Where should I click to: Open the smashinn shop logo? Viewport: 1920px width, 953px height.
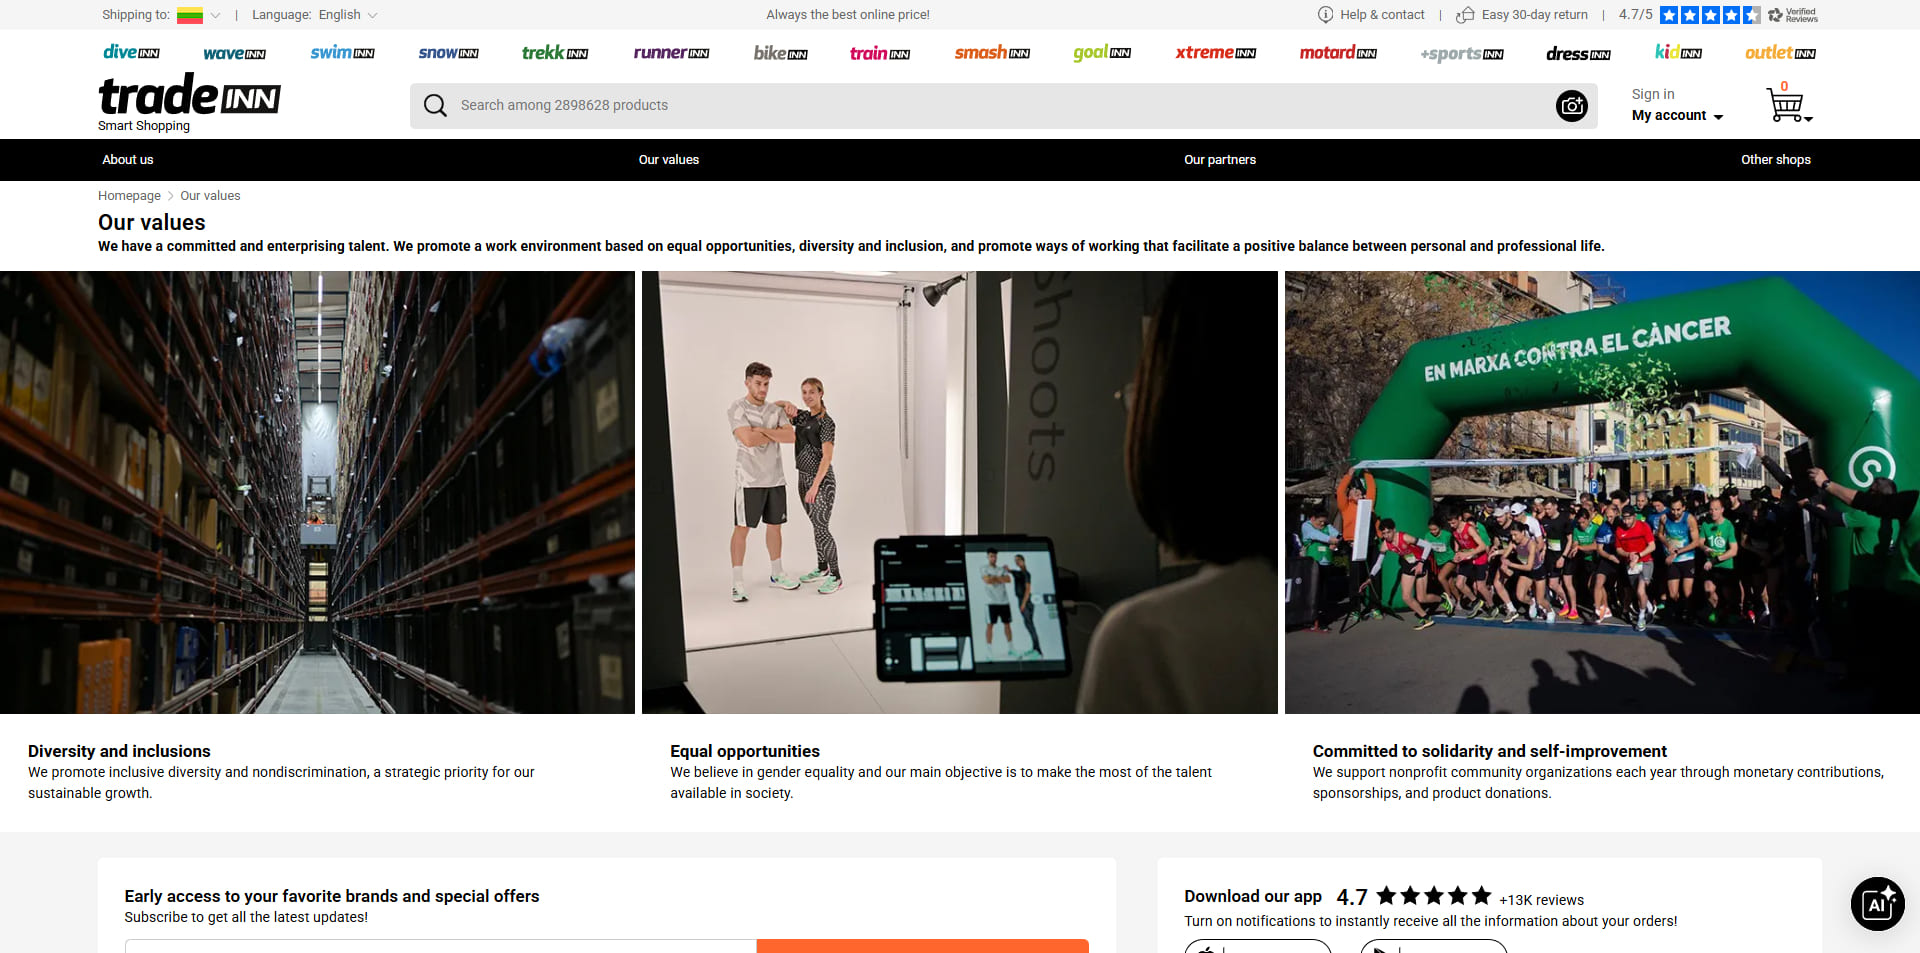point(992,53)
